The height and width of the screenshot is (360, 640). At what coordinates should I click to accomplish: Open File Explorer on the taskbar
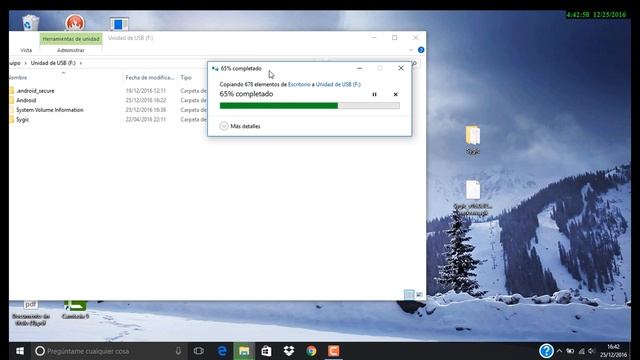(244, 351)
